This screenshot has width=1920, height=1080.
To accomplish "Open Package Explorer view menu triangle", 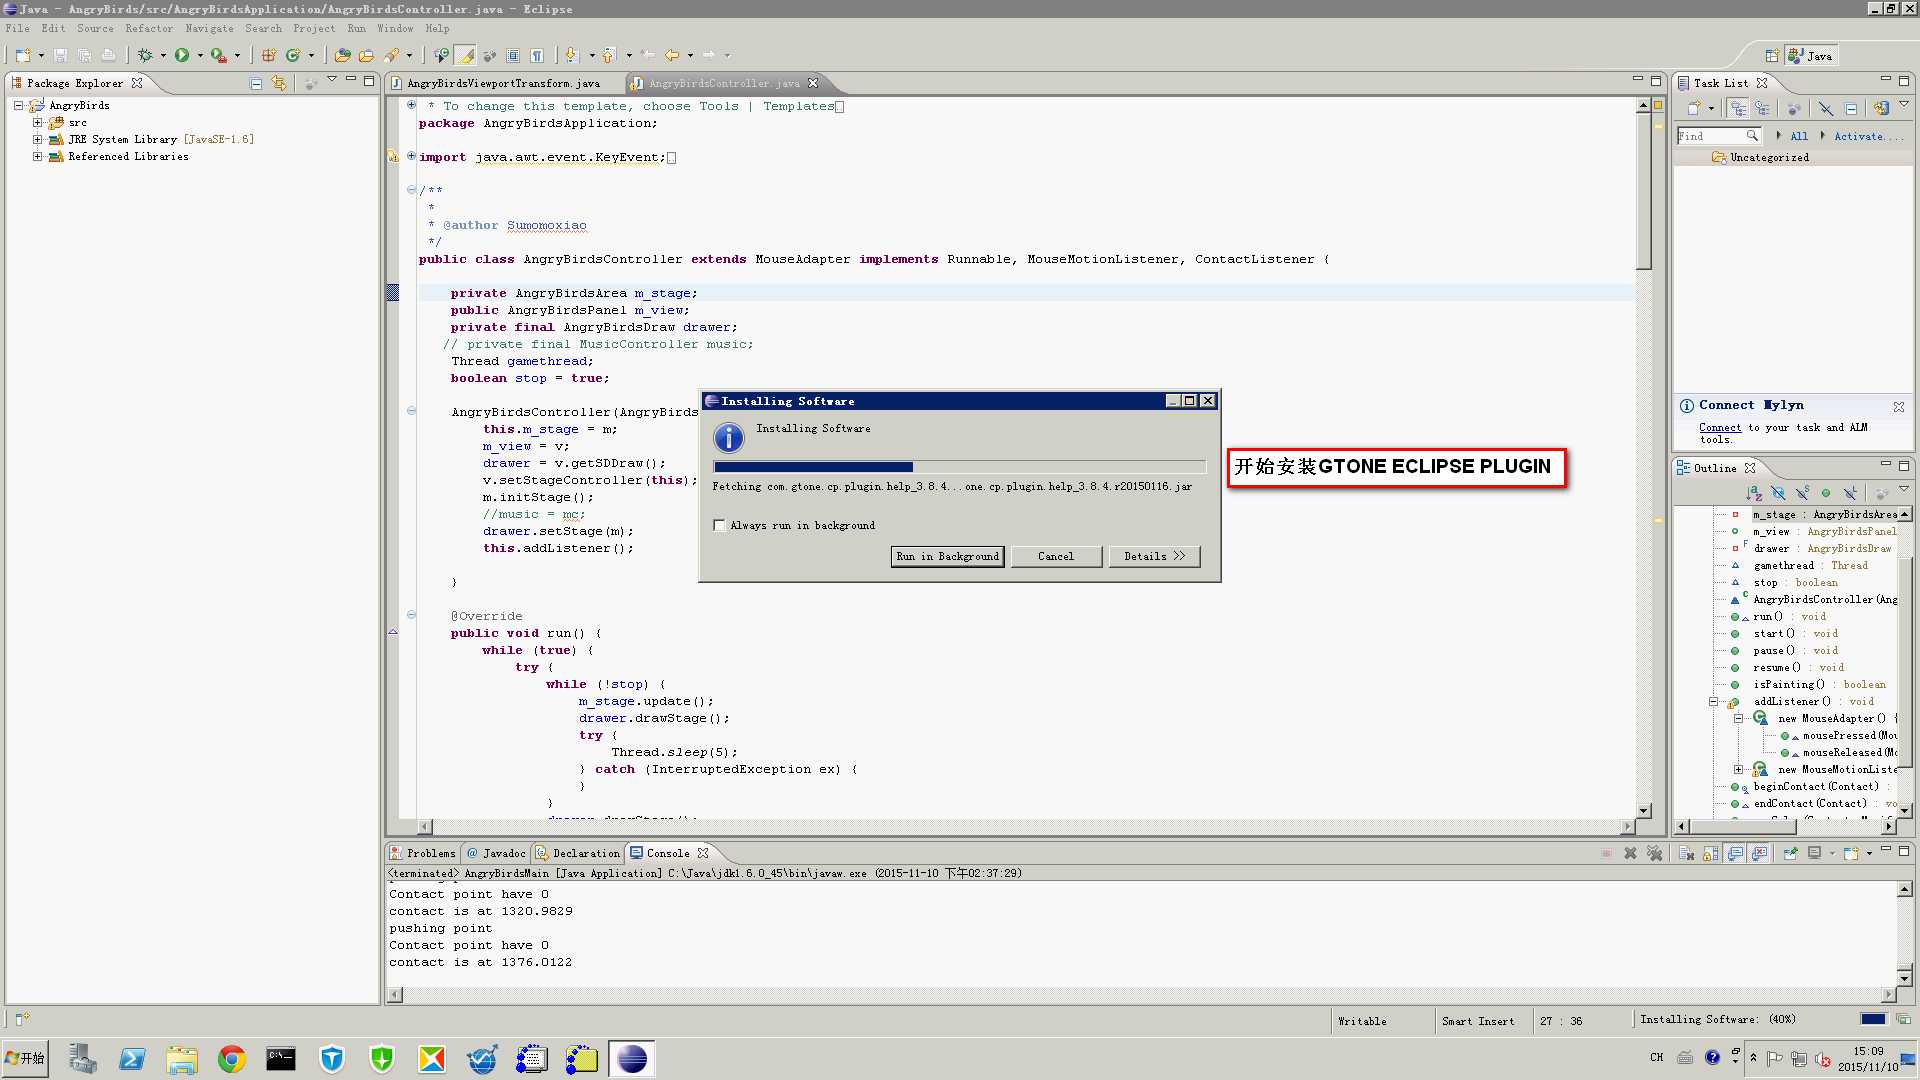I will click(x=331, y=80).
